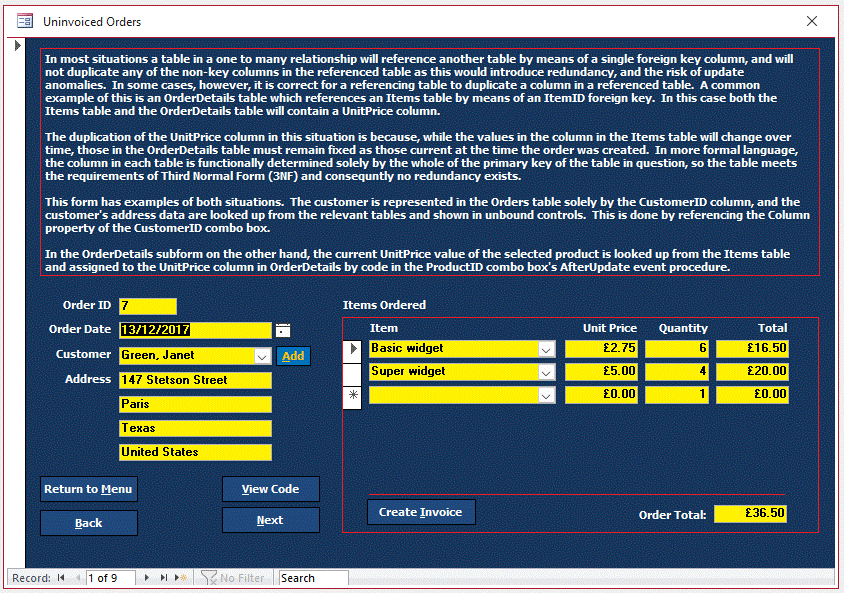This screenshot has height=593, width=844.
Task: Select the Basic widget row selector
Action: pos(353,349)
